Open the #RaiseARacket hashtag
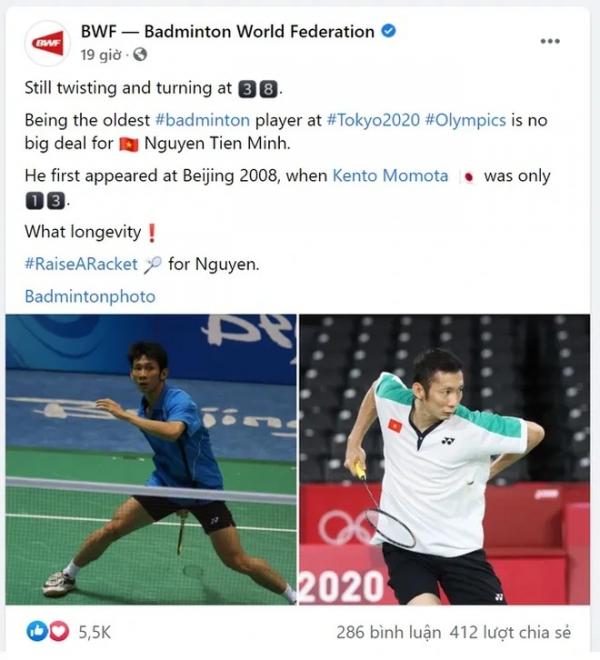600x660 pixels. [x=81, y=264]
